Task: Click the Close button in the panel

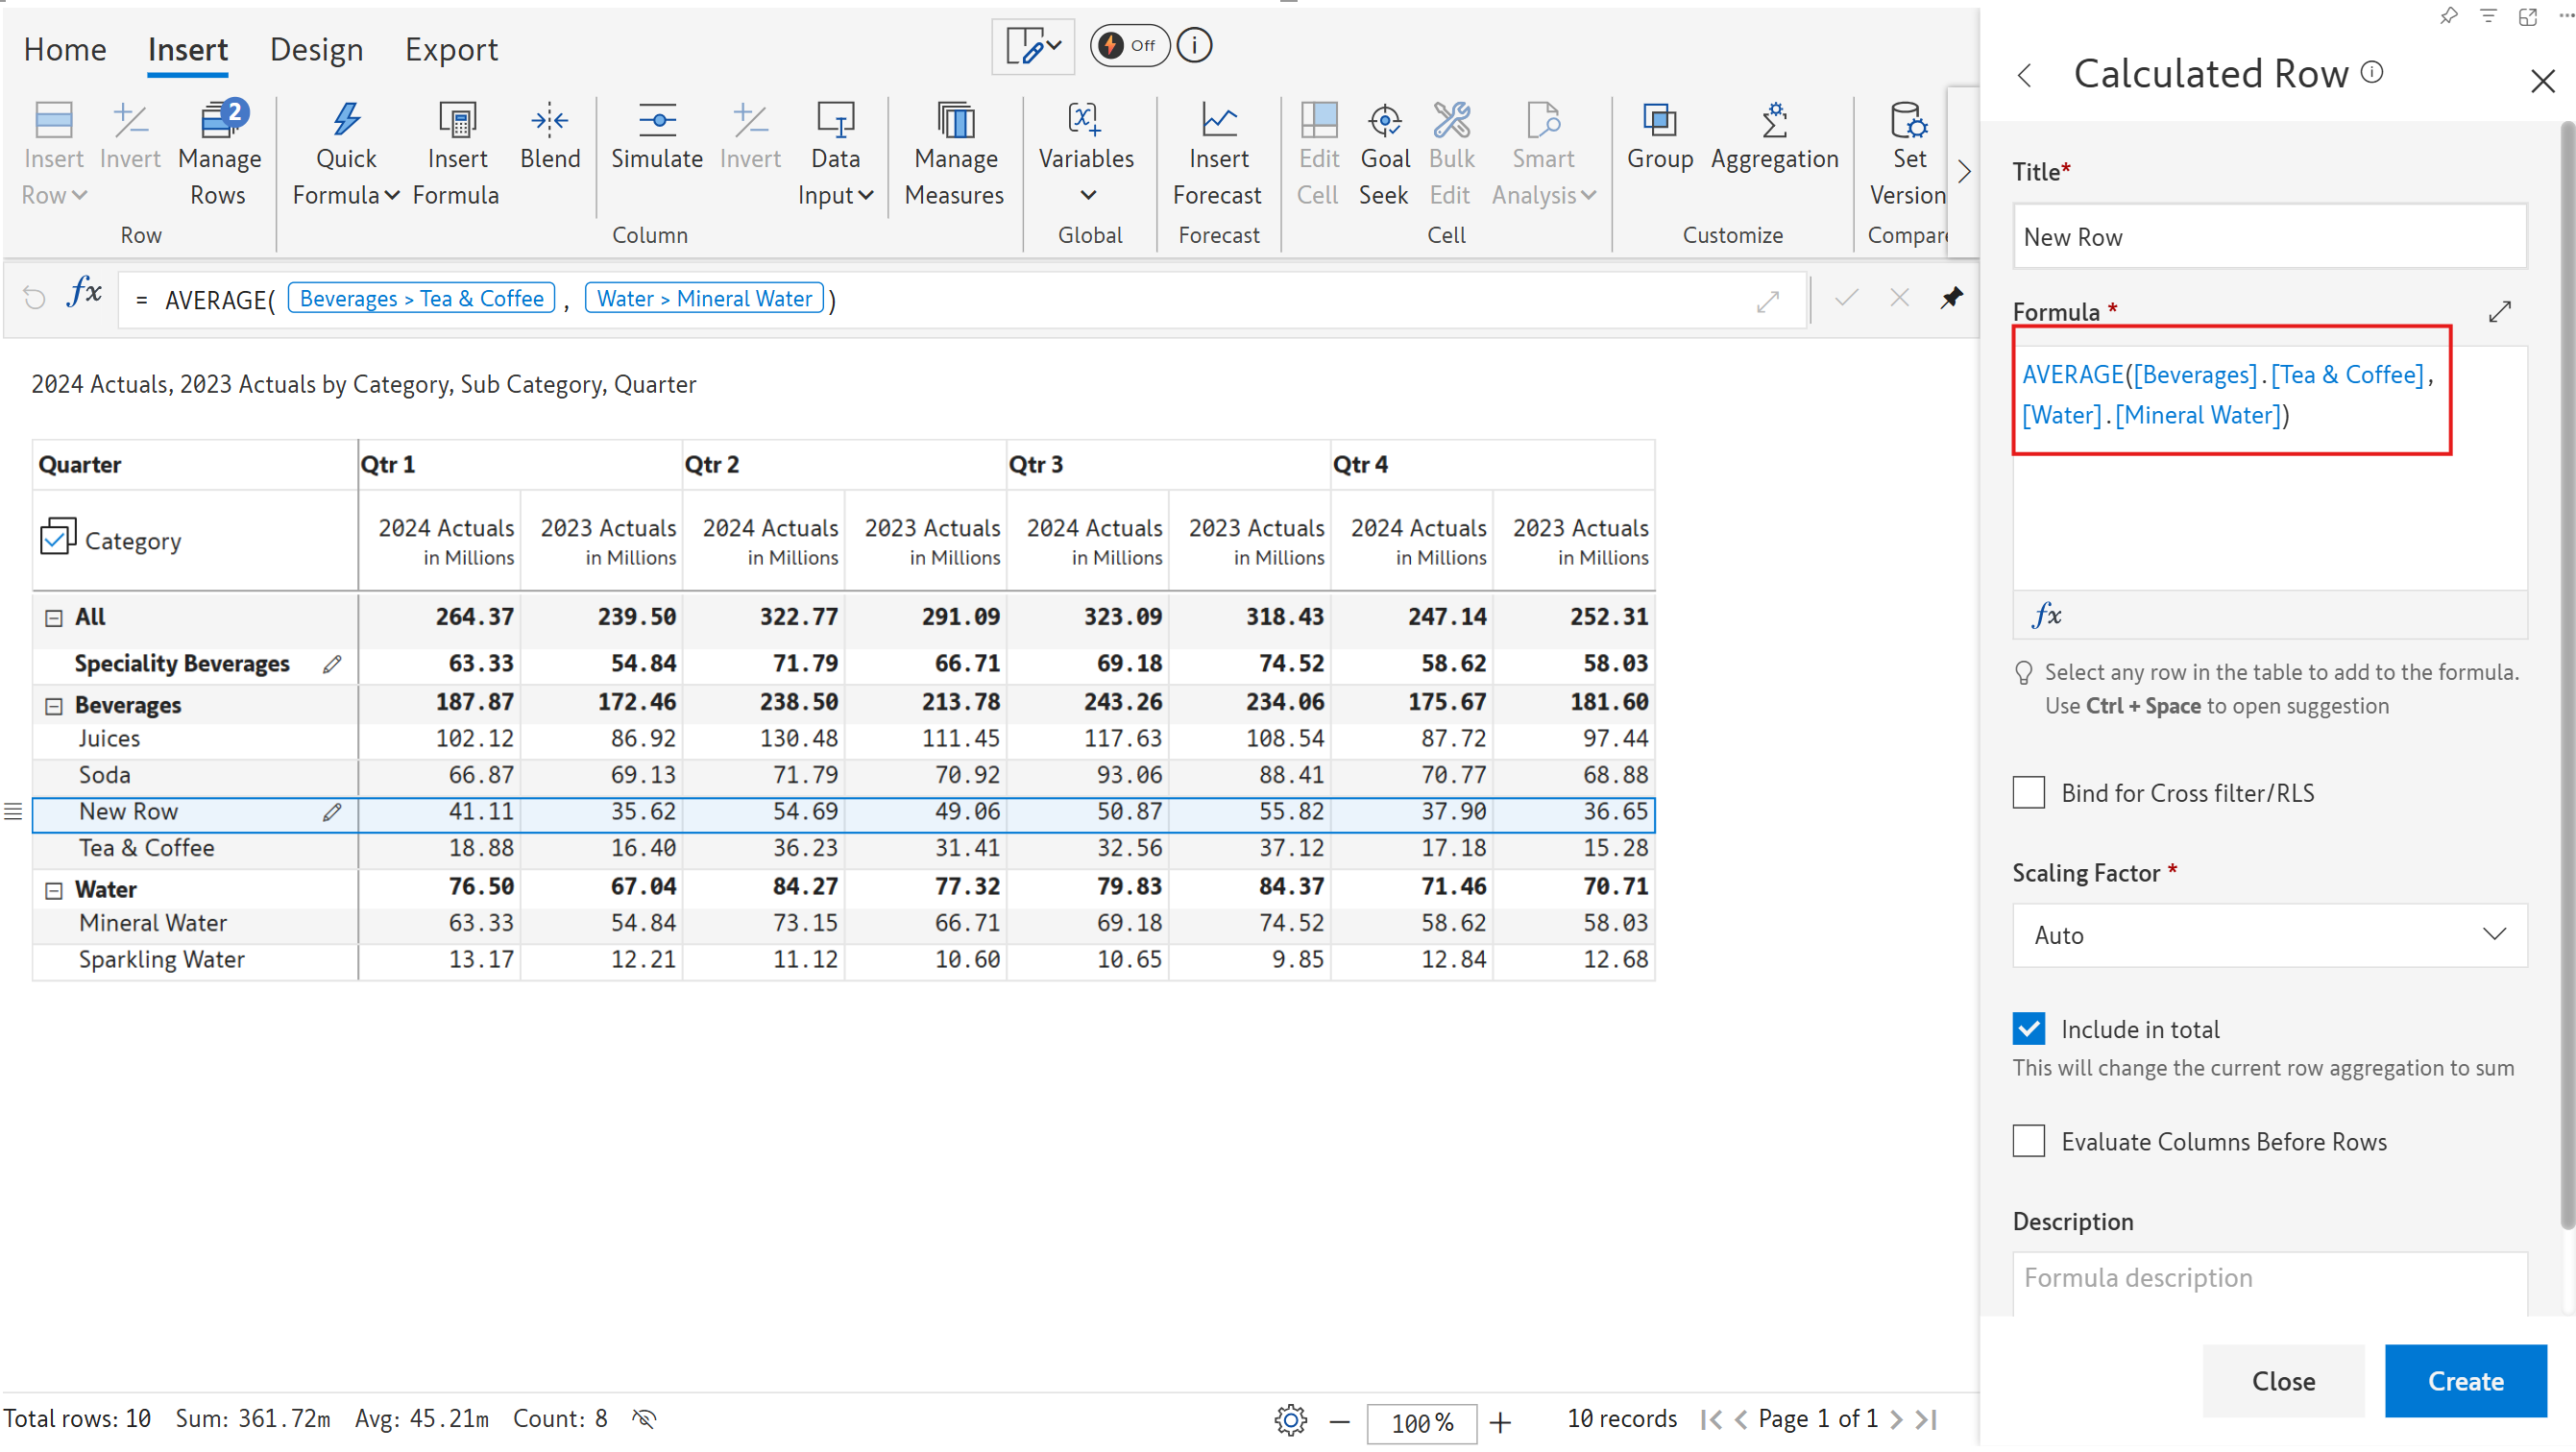Action: [x=2282, y=1381]
